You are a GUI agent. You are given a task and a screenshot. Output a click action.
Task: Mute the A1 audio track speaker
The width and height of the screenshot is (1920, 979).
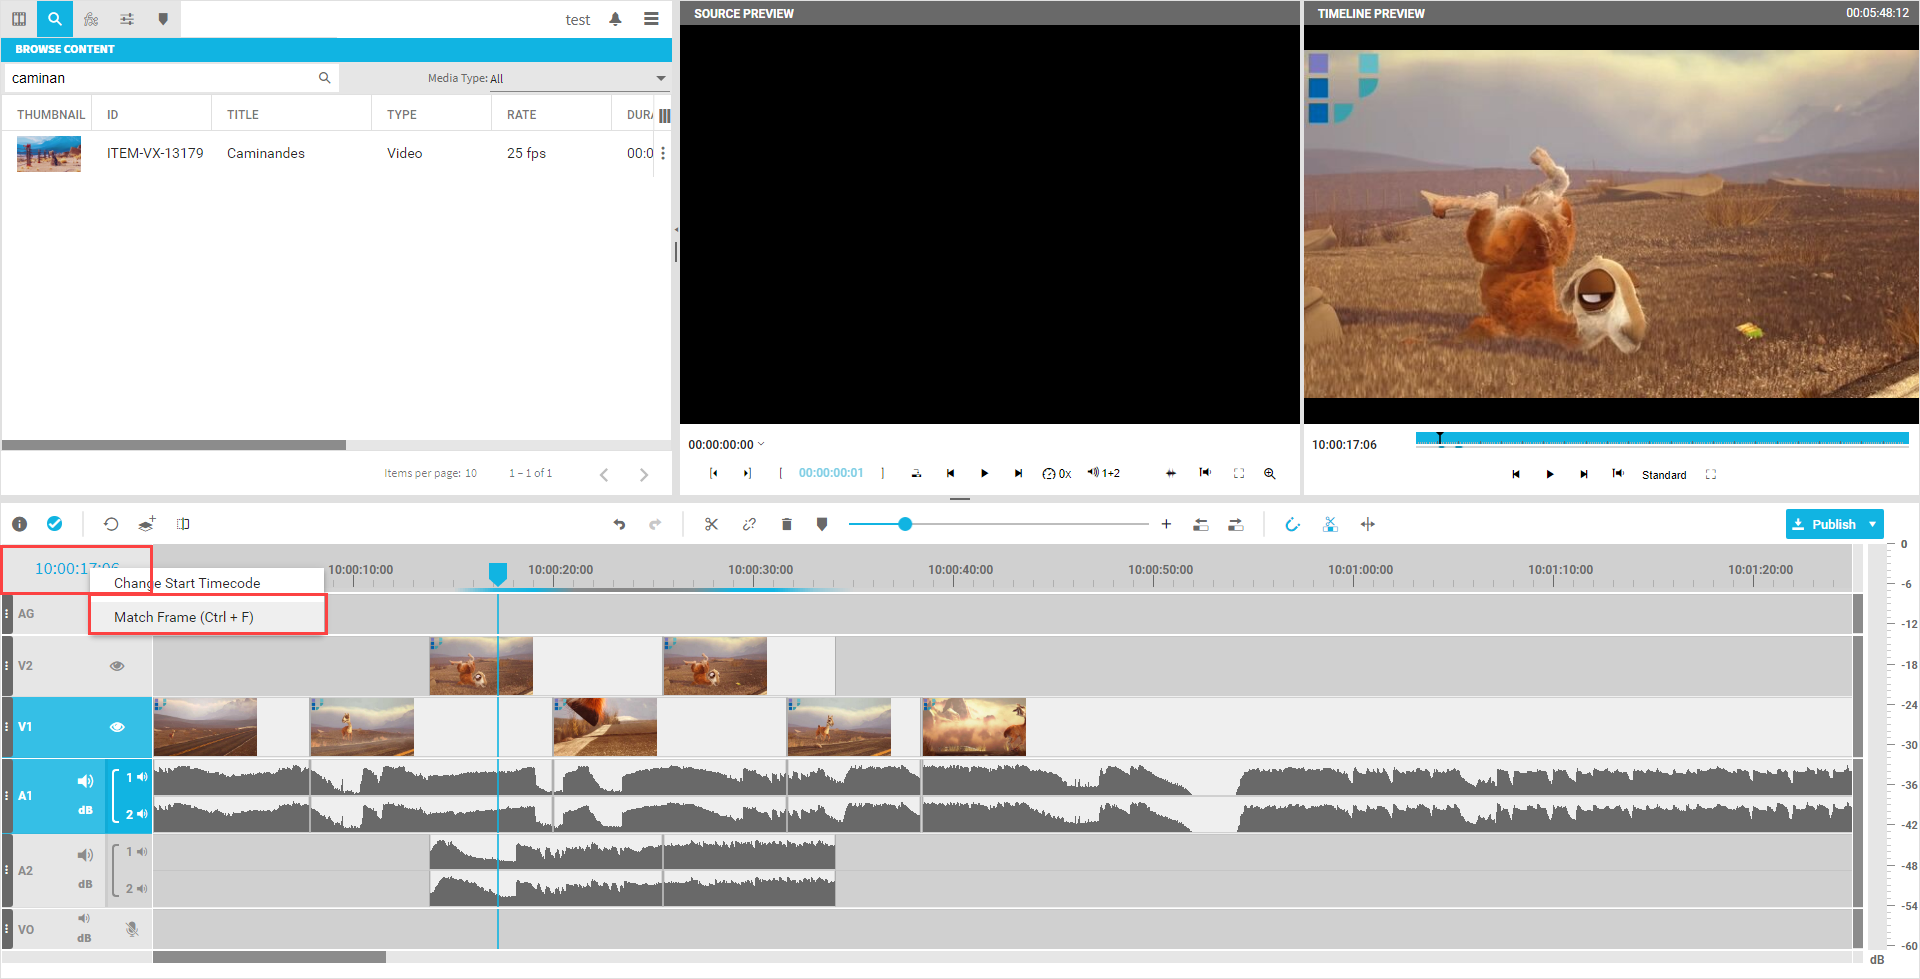pos(85,781)
